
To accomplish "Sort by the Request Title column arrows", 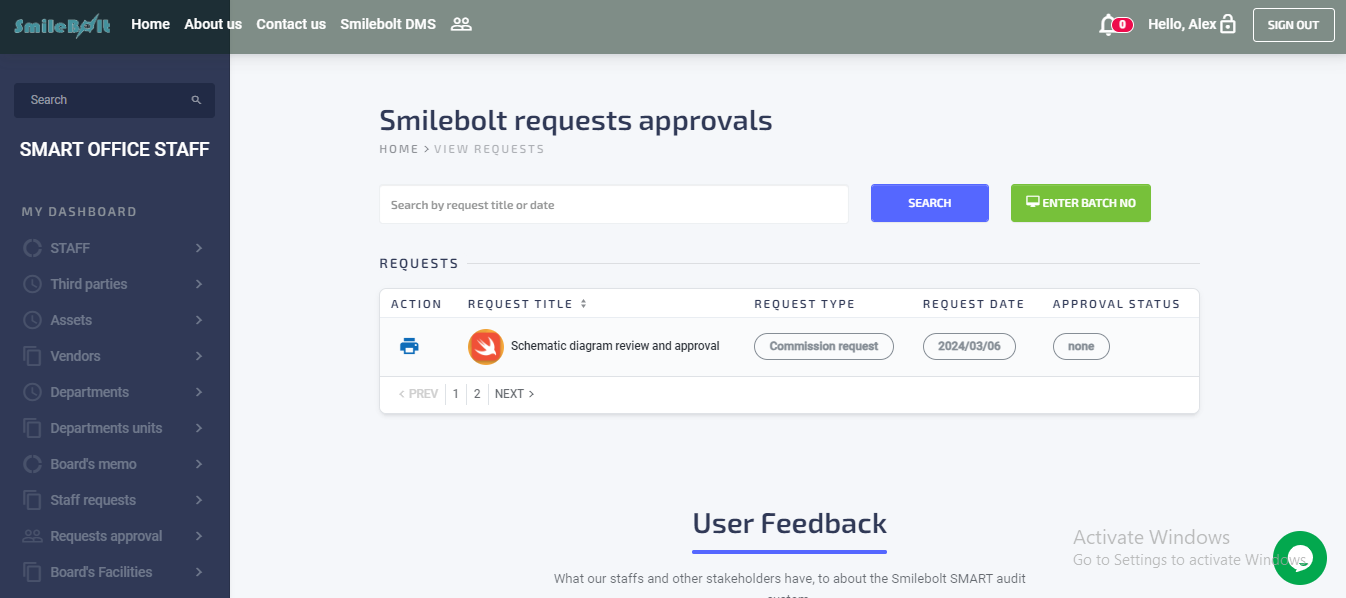I will tap(584, 304).
